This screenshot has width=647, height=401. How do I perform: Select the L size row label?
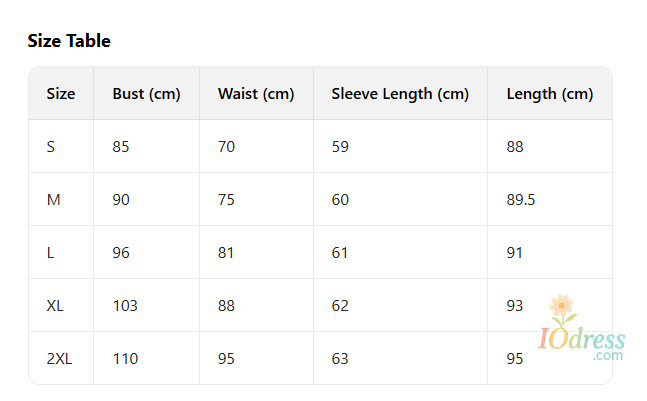coord(51,253)
